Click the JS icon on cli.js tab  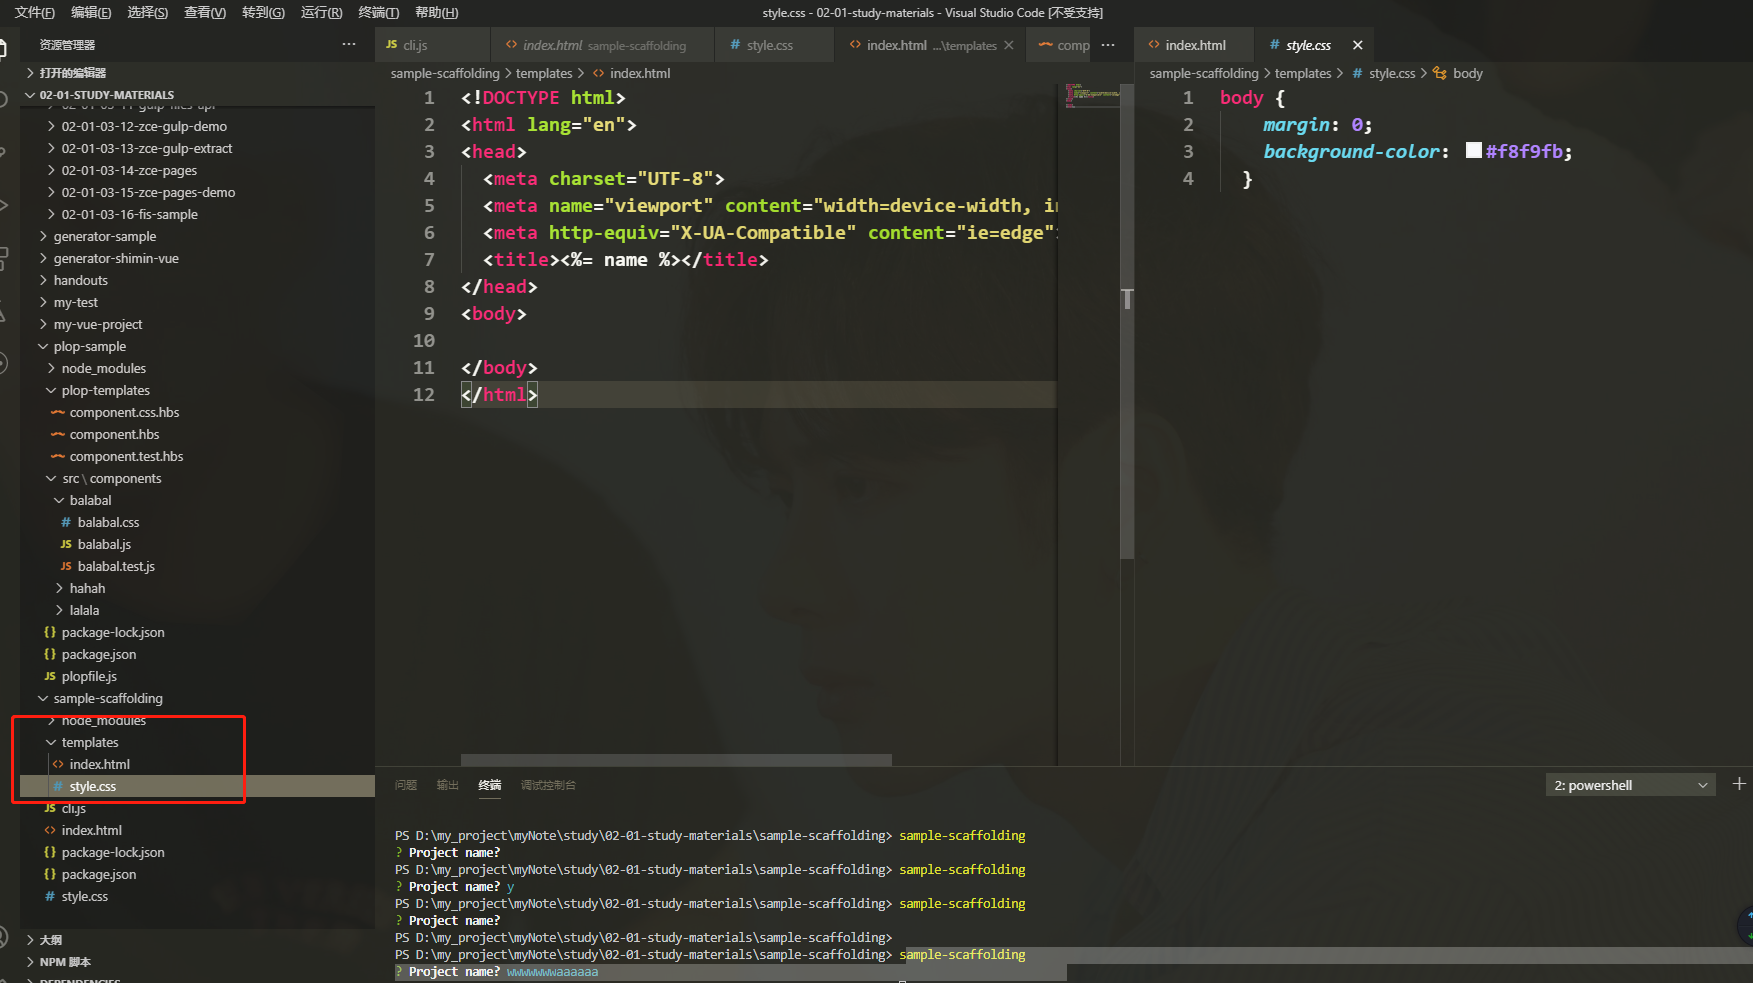(x=392, y=45)
